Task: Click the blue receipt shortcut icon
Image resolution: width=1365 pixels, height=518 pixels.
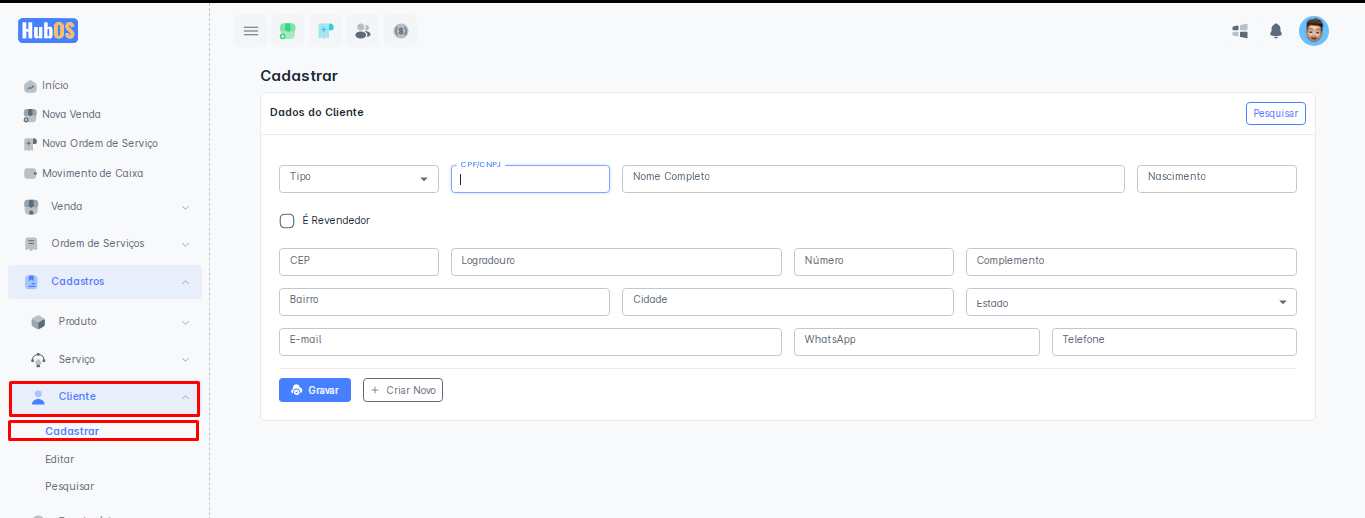Action: (x=325, y=31)
